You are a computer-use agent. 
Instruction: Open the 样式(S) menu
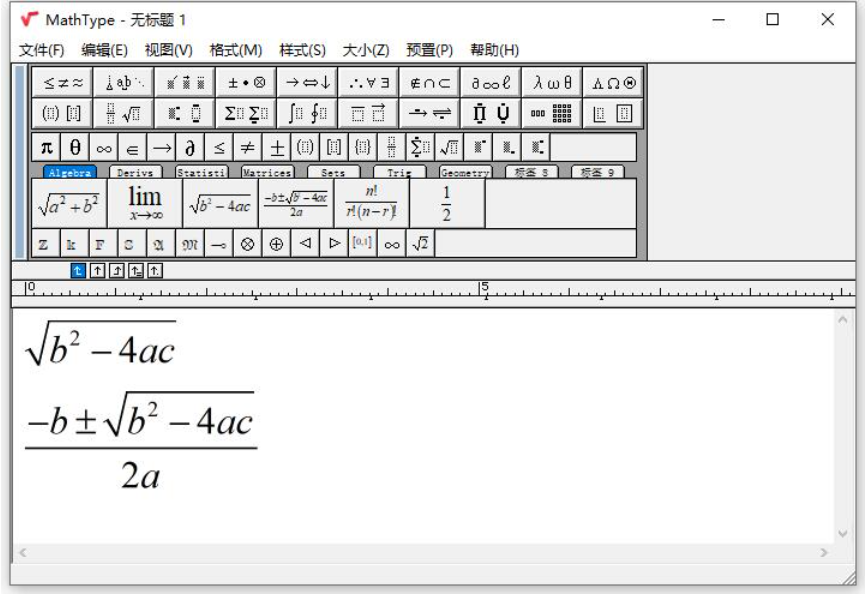tap(302, 50)
